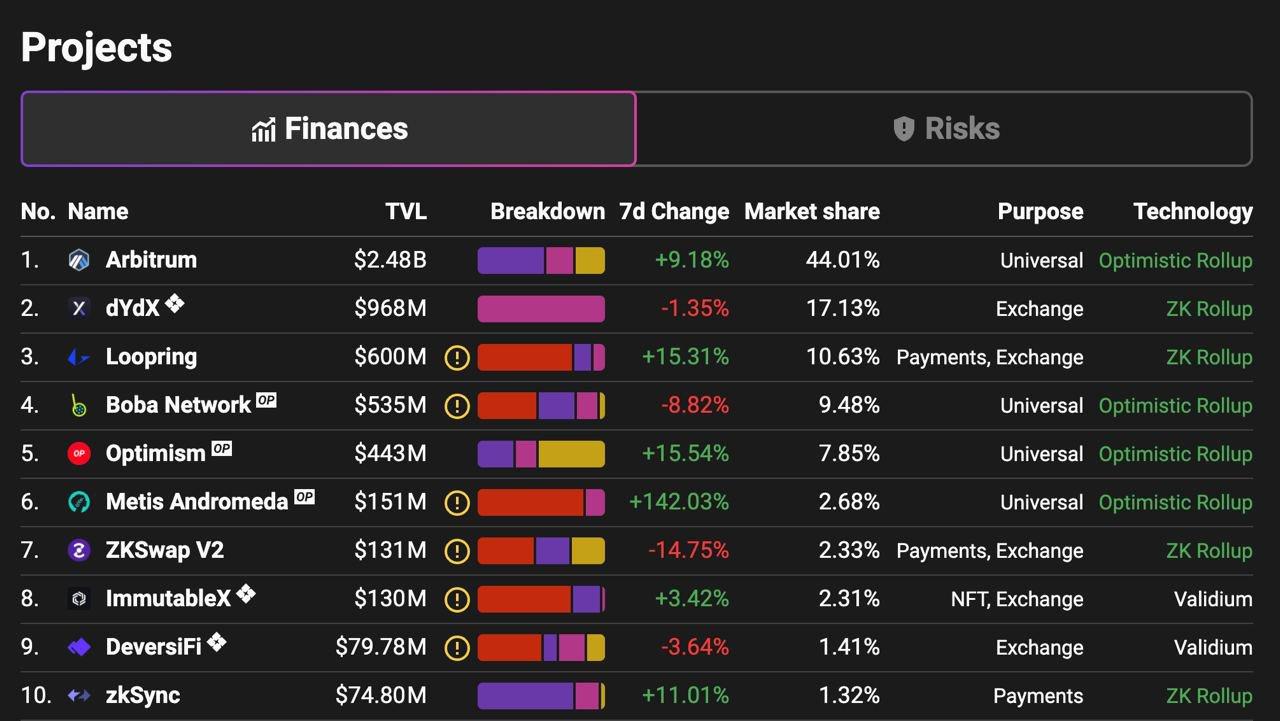
Task: Click the dYdX logo icon
Action: point(79,308)
